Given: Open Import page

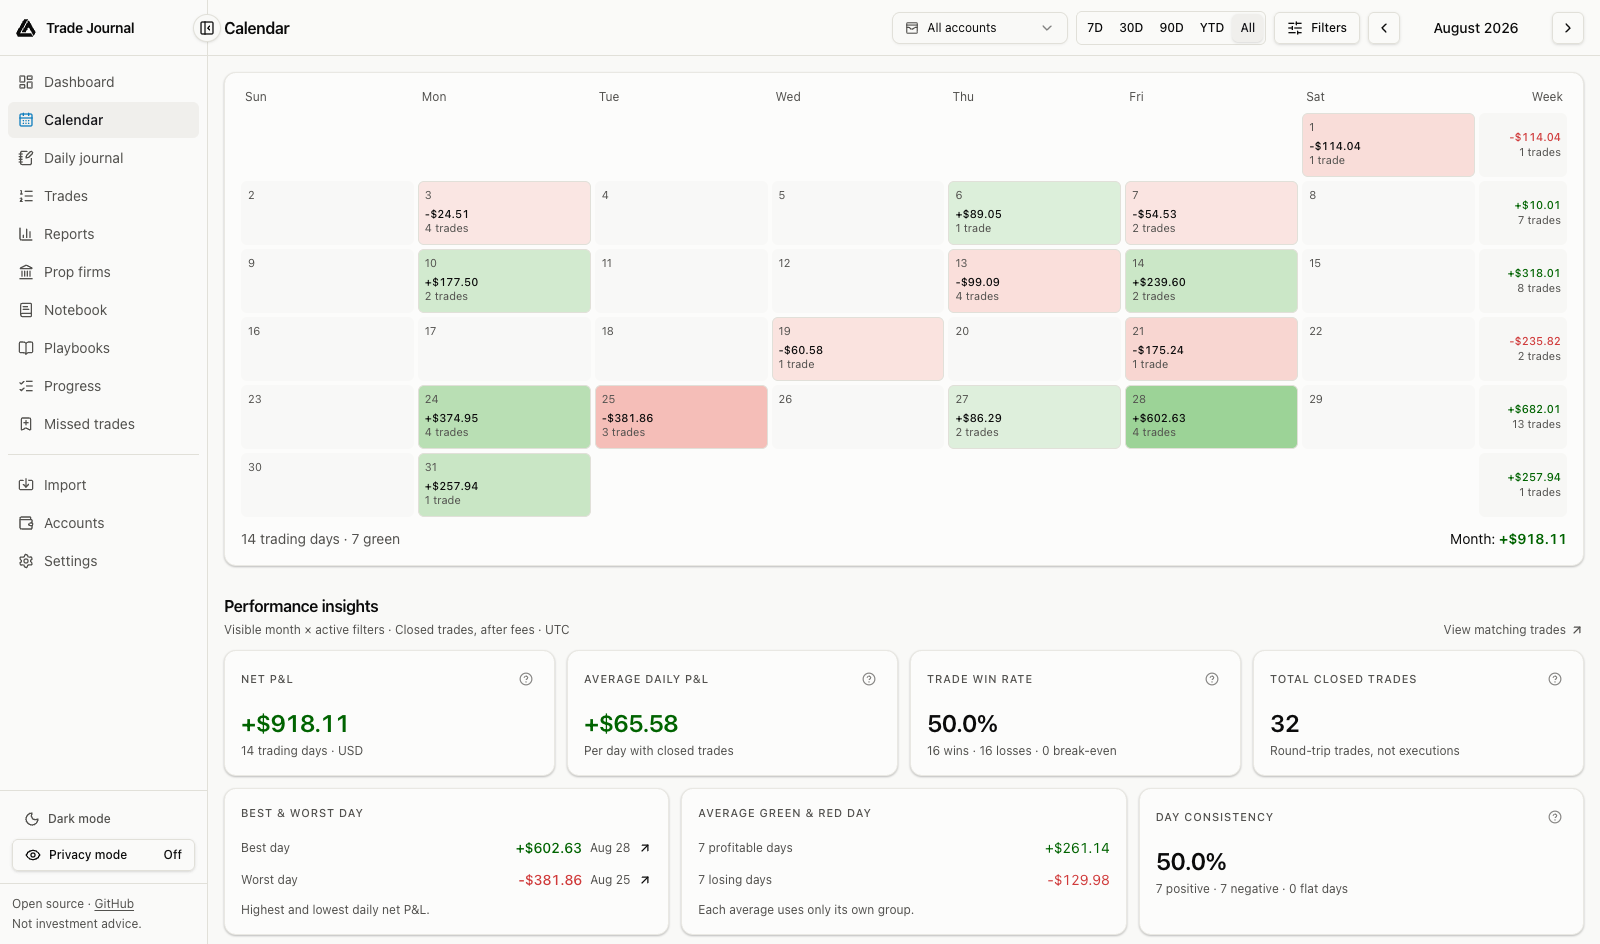Looking at the screenshot, I should tap(103, 485).
